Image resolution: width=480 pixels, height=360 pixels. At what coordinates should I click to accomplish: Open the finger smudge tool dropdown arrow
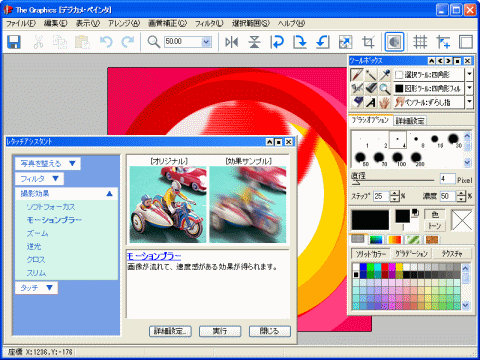[469, 102]
